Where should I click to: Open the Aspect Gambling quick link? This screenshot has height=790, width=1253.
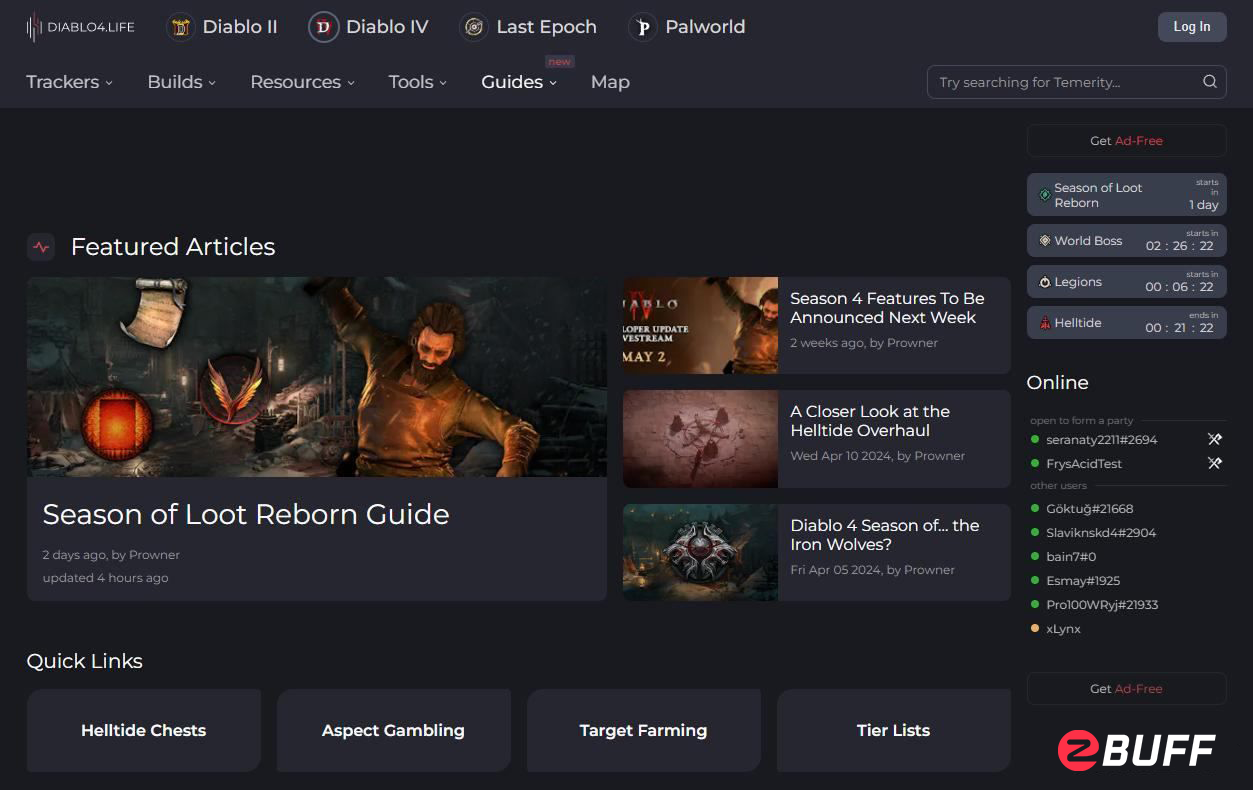tap(394, 730)
